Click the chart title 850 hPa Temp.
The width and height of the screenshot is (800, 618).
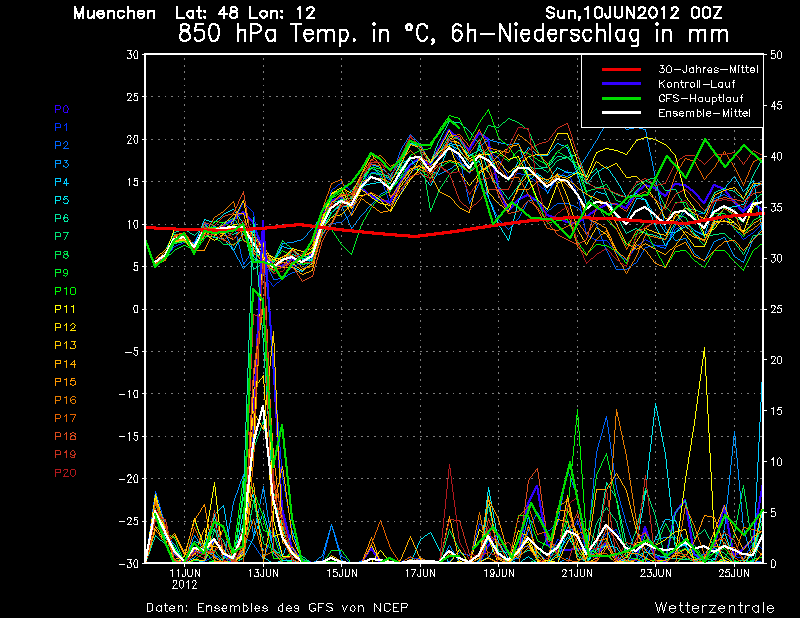(x=453, y=34)
